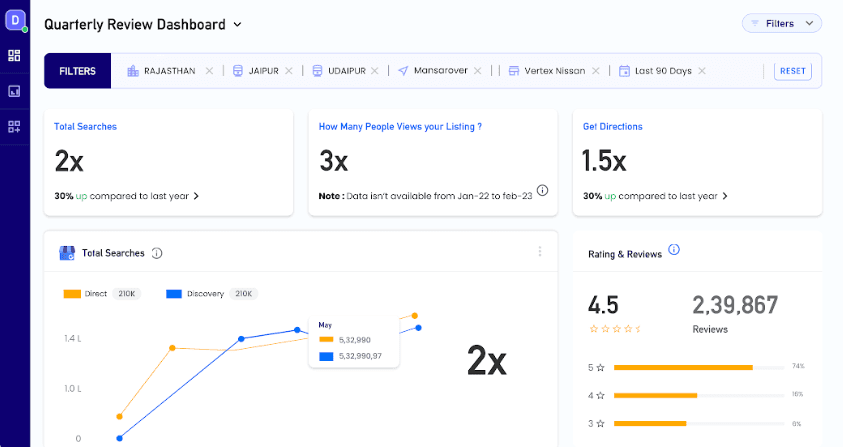Click the Rating & Reviews info icon
Screen dimensions: 843x447
(x=674, y=250)
